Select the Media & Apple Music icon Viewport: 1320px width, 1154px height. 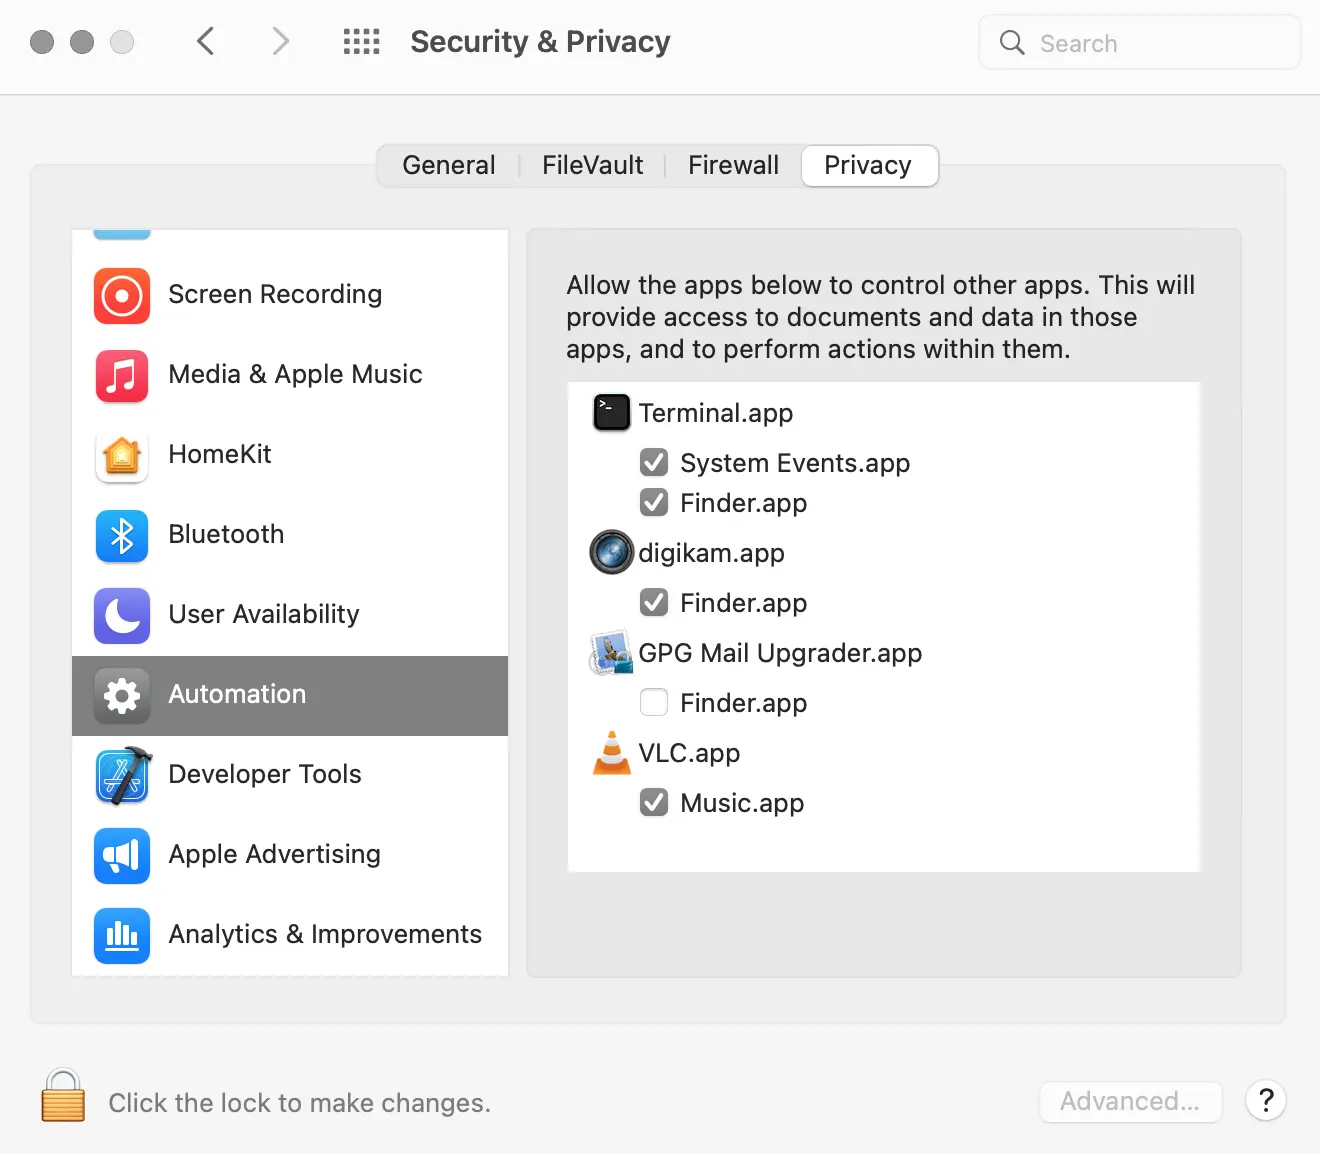click(122, 376)
